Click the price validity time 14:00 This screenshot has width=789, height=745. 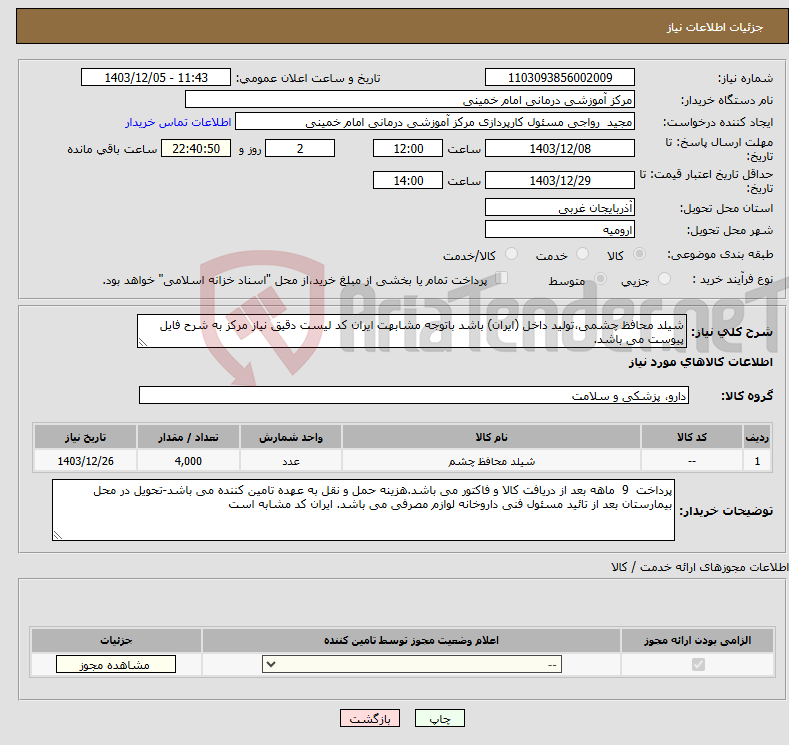[x=408, y=180]
